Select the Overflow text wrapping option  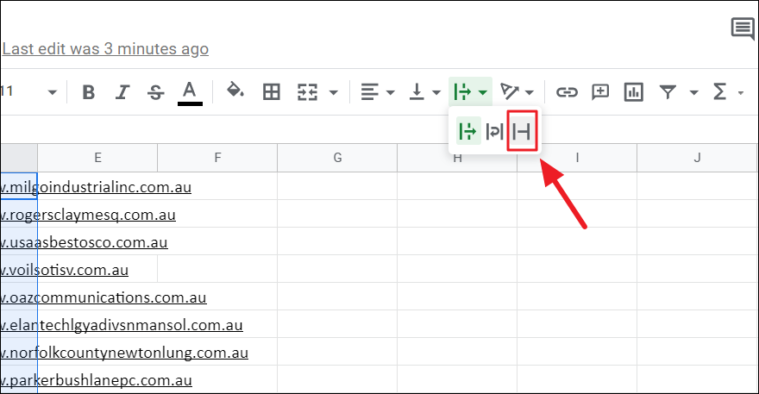tap(468, 131)
